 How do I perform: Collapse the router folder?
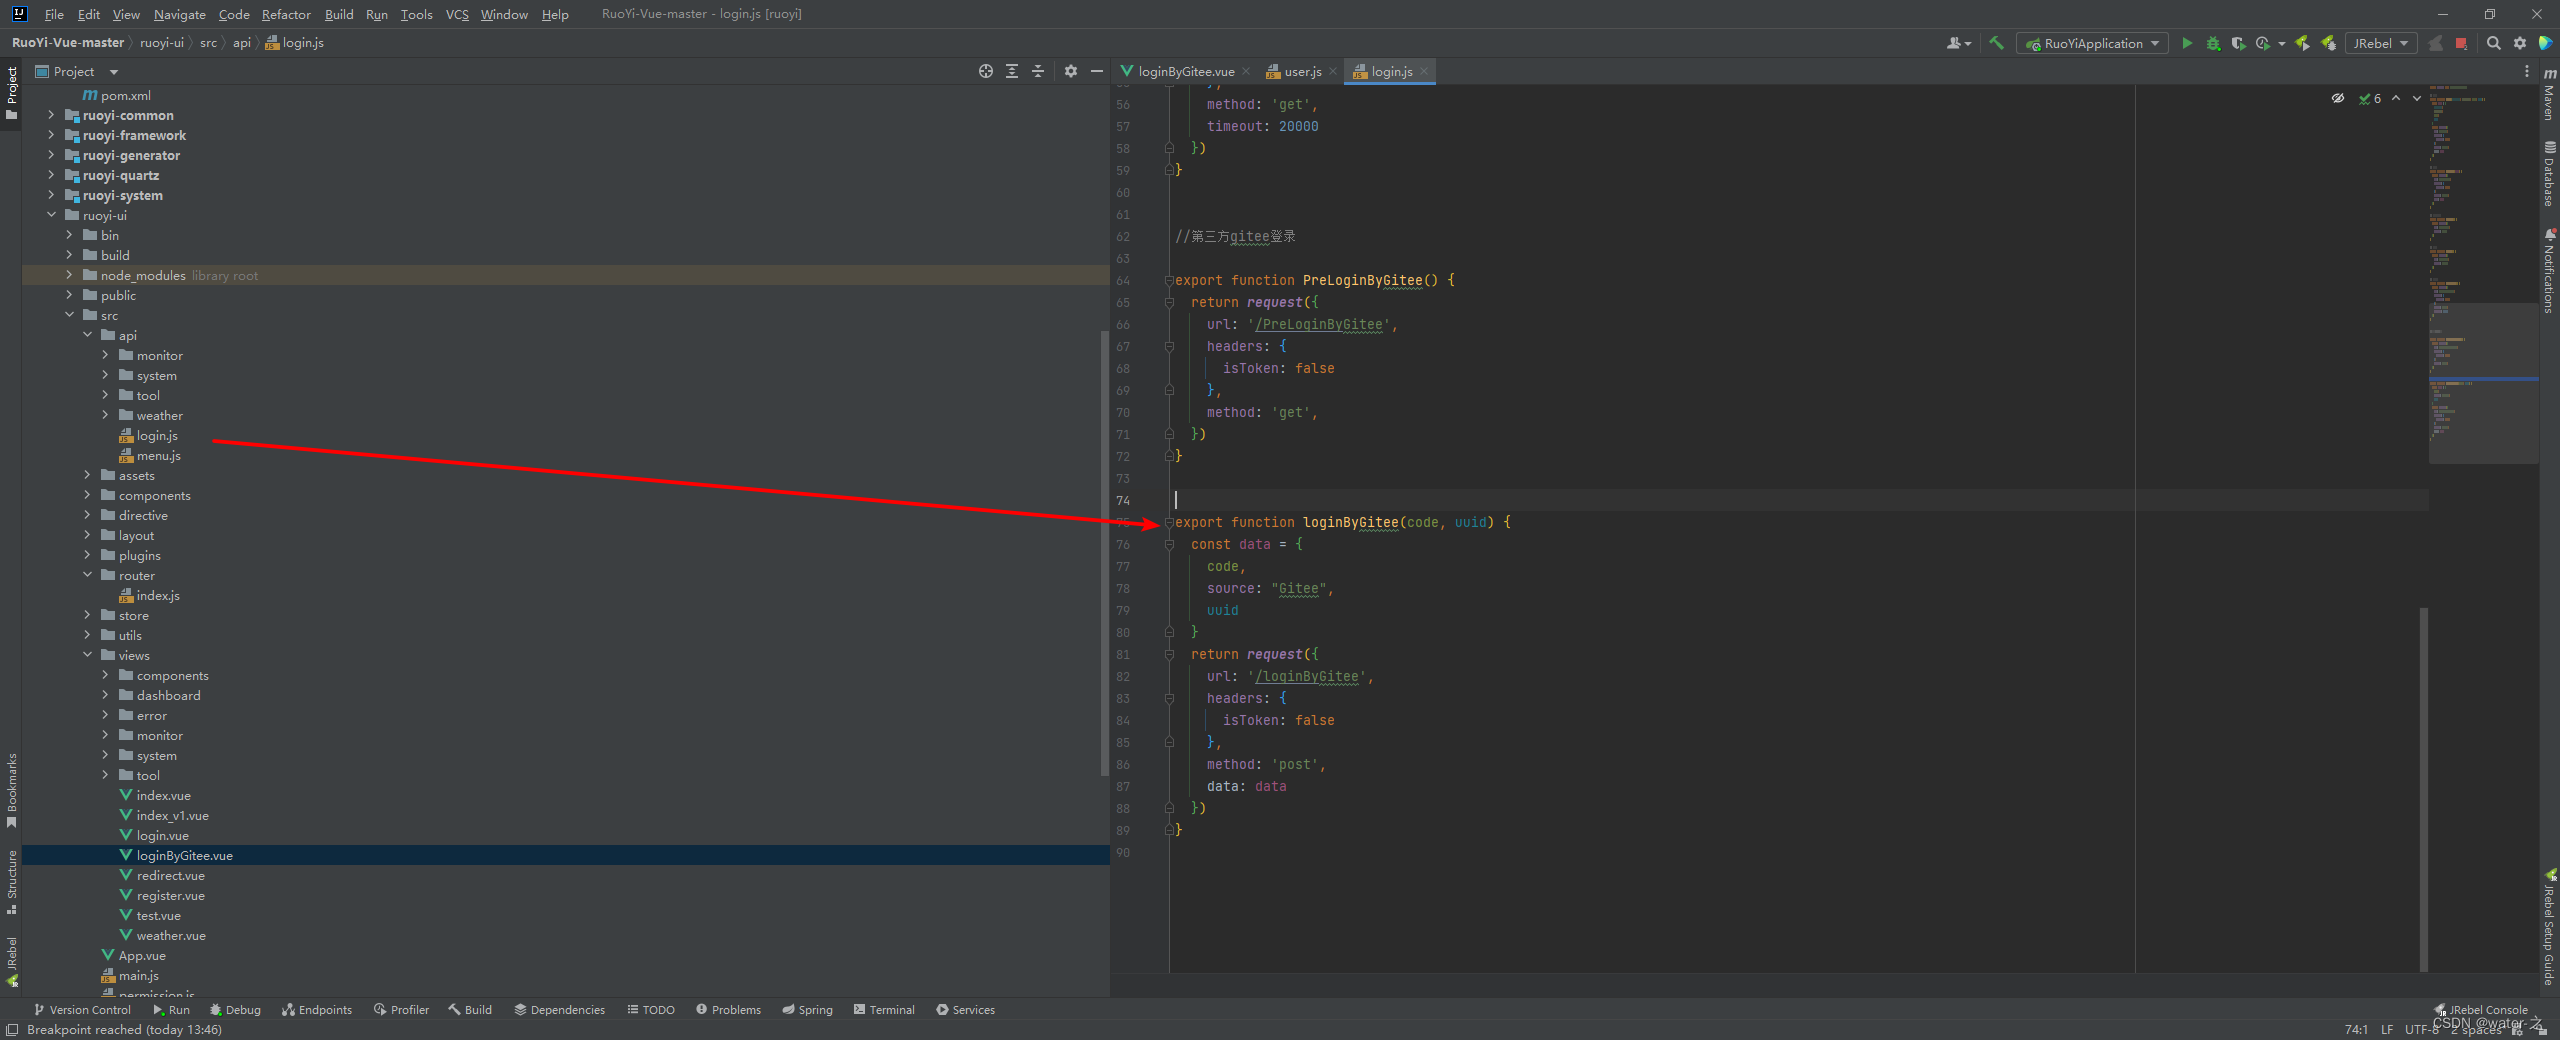(x=87, y=575)
